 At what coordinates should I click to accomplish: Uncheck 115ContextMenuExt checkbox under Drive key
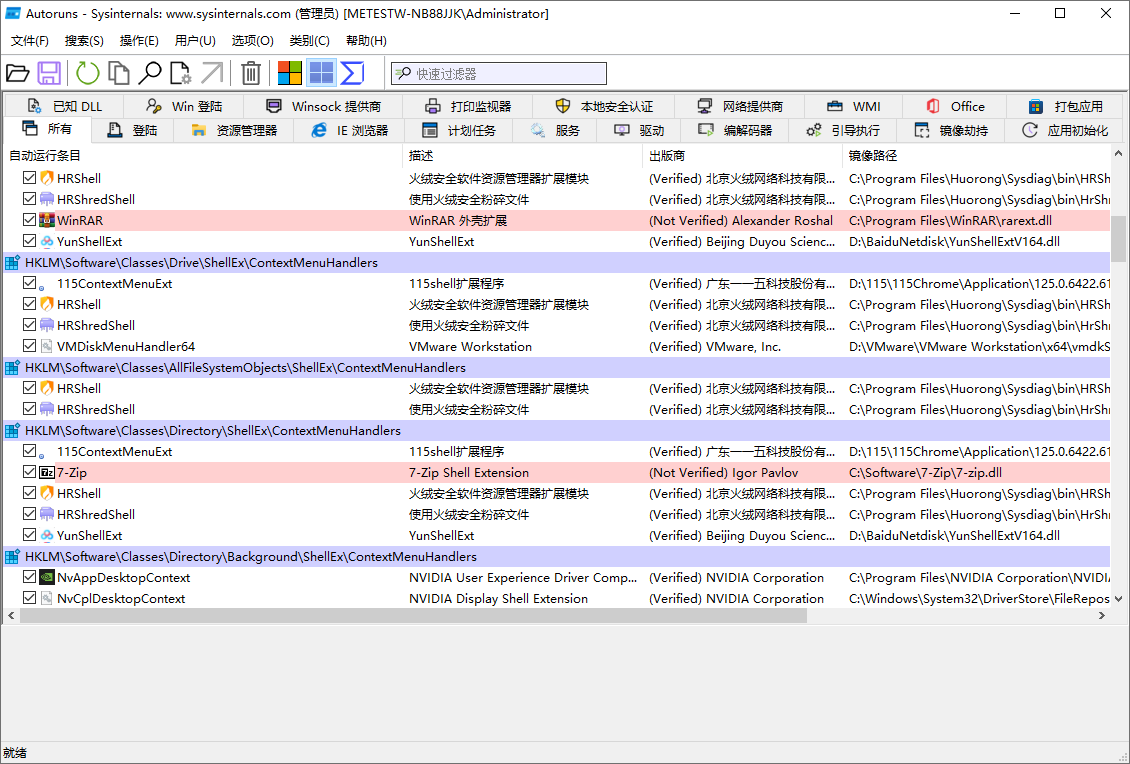(x=30, y=283)
